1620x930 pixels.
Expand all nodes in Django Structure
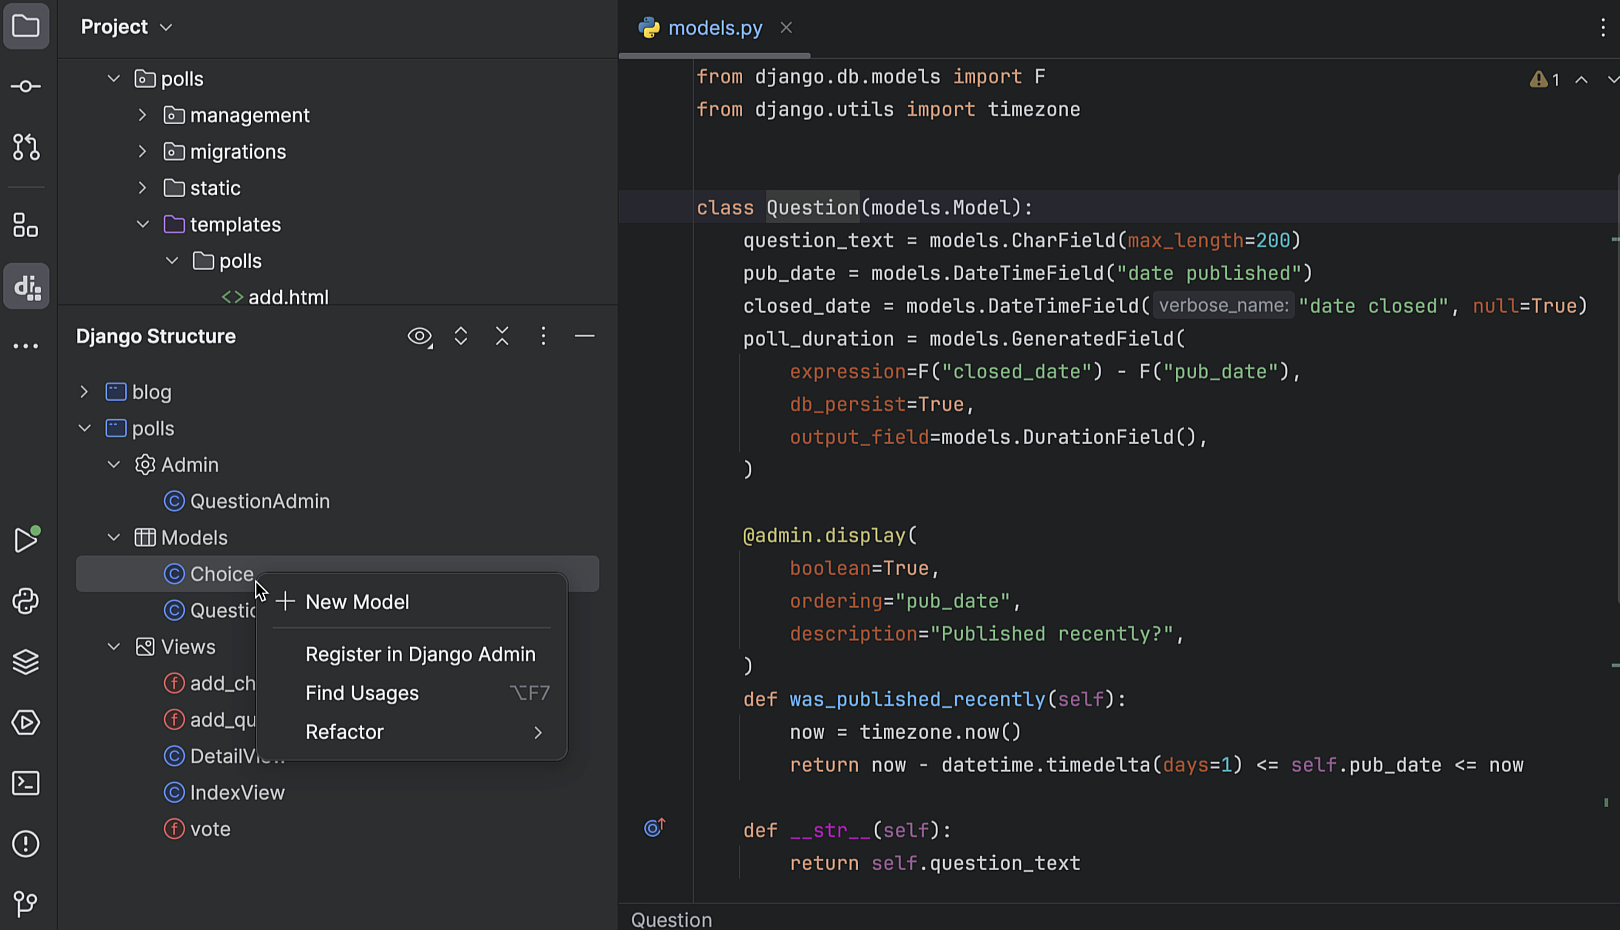click(x=461, y=337)
